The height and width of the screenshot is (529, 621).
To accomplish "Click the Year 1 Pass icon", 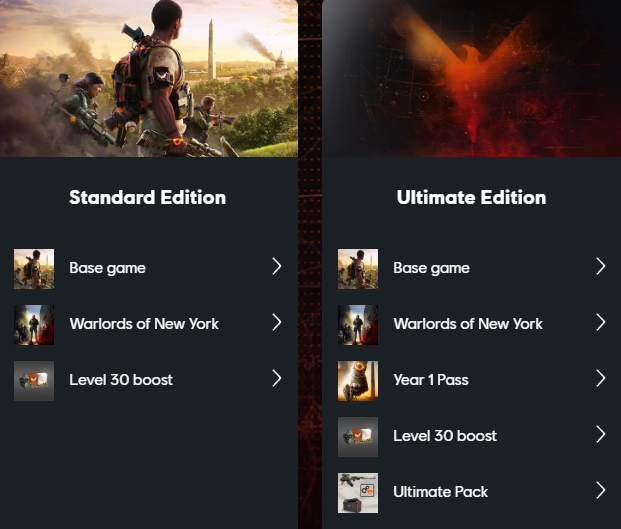I will 358,381.
